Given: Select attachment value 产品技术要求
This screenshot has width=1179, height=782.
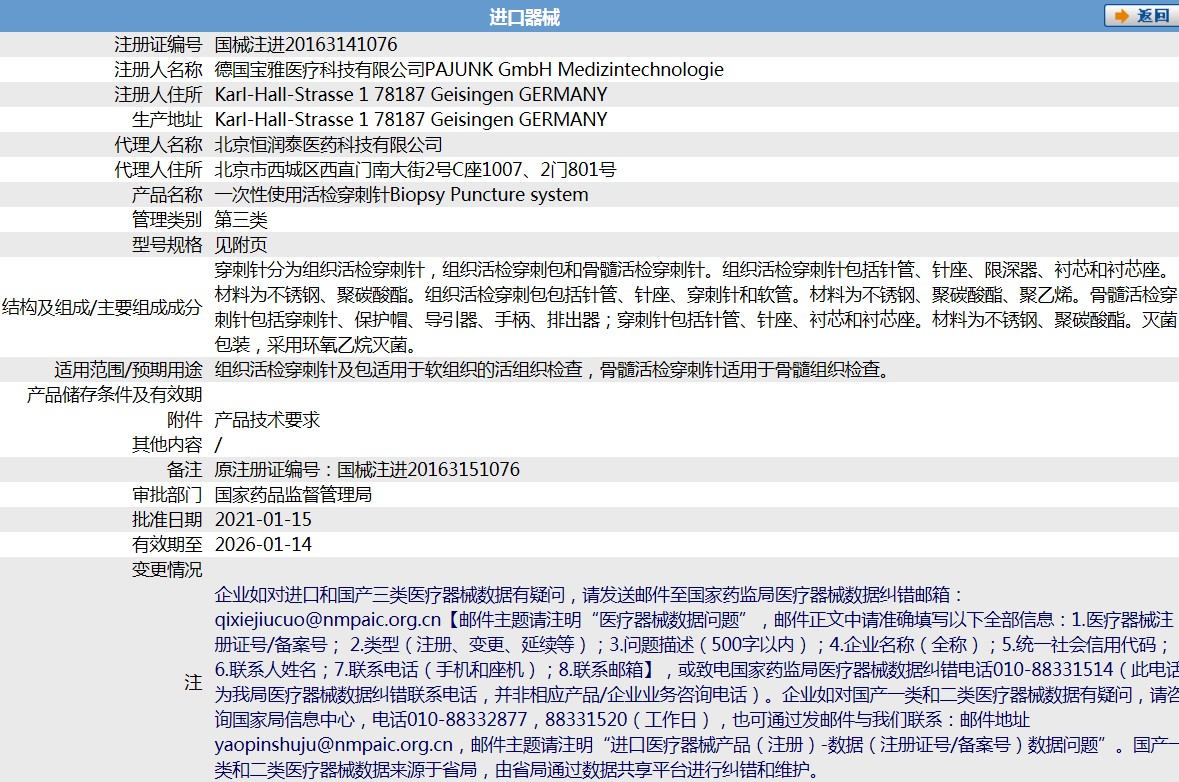Looking at the screenshot, I should 268,420.
